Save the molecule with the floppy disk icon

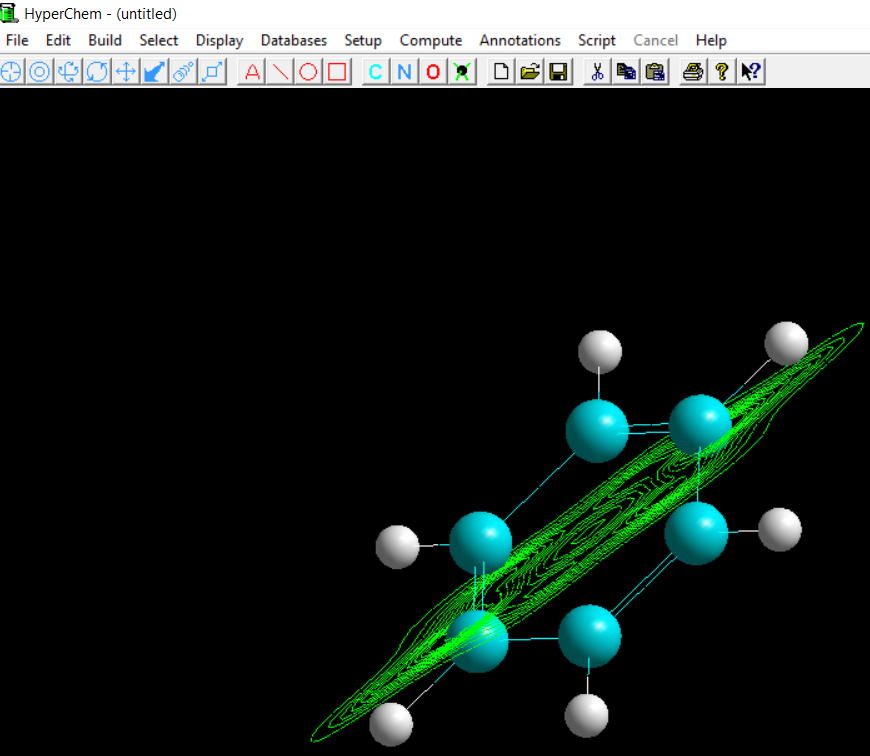click(x=559, y=72)
